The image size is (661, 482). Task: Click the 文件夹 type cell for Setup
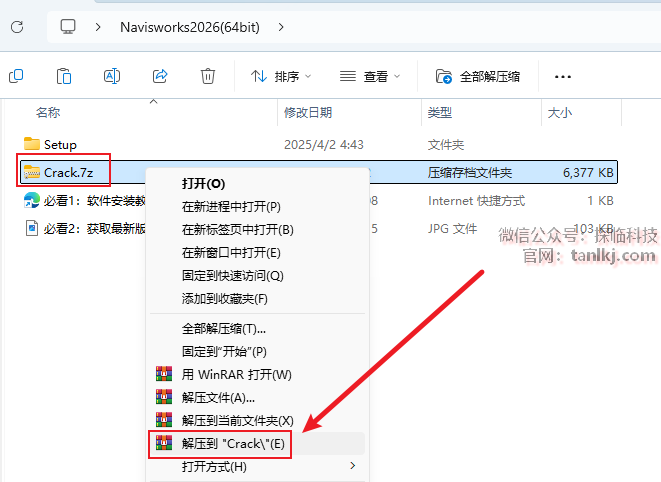[x=446, y=145]
